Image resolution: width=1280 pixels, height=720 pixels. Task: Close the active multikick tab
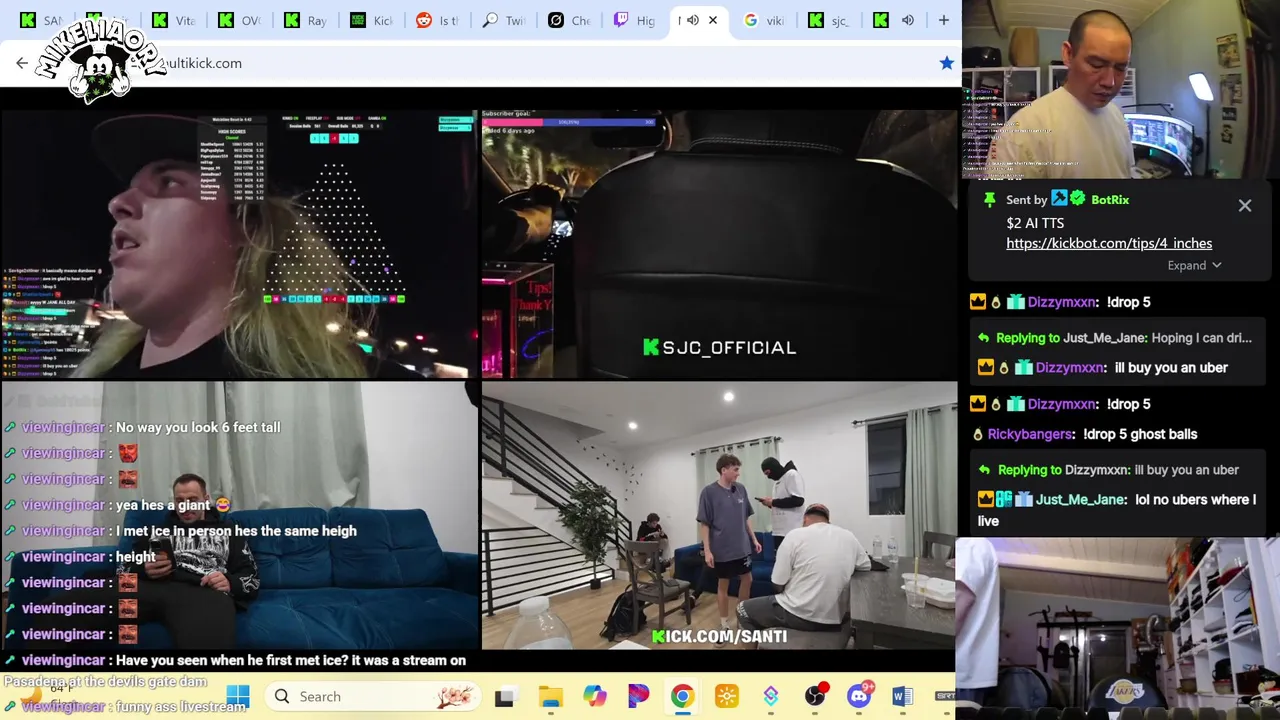coord(713,20)
